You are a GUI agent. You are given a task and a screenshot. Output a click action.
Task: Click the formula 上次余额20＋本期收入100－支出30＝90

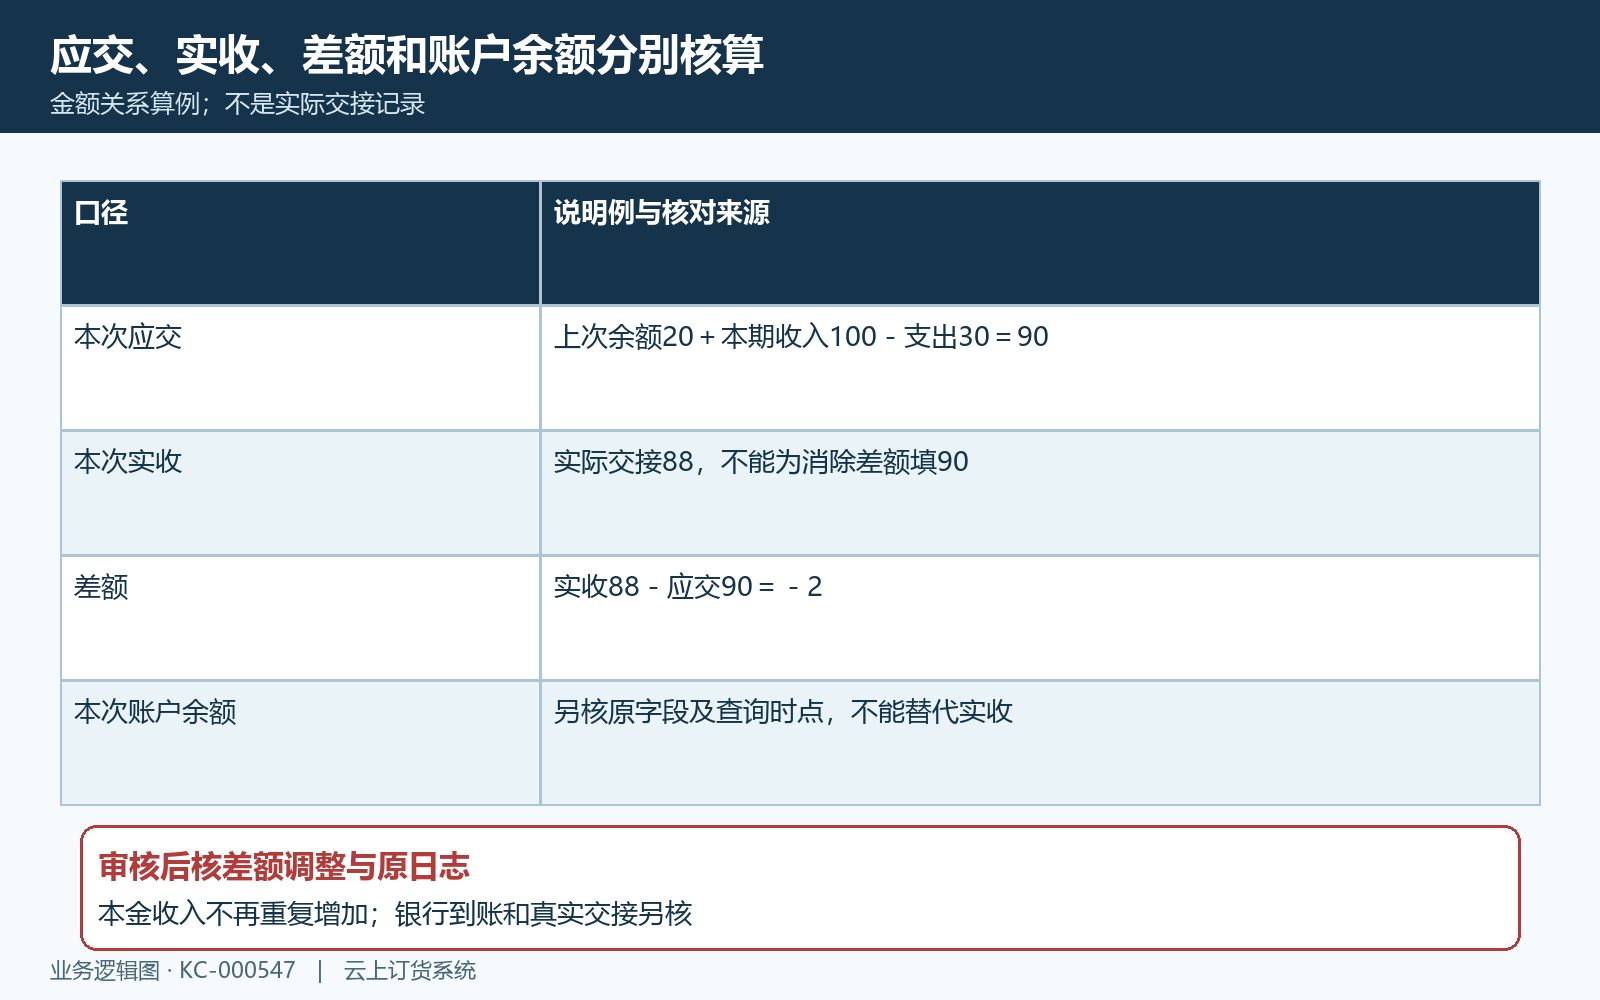click(x=801, y=337)
